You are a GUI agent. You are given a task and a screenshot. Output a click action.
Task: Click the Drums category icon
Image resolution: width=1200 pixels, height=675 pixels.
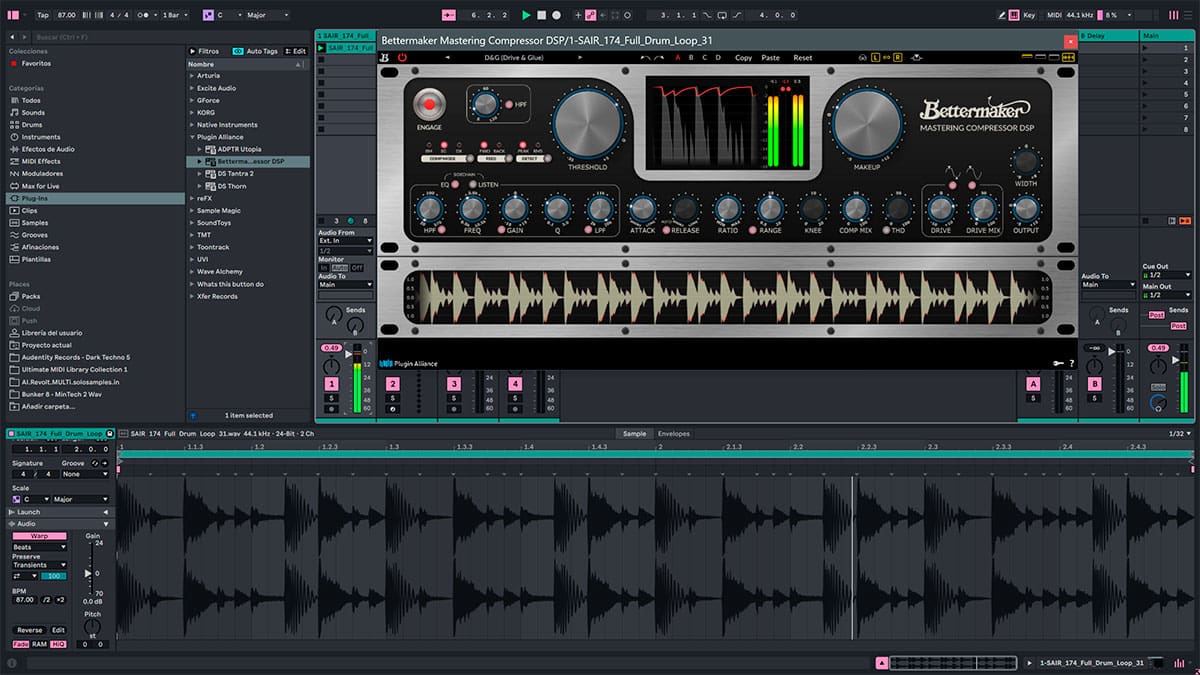pos(13,125)
